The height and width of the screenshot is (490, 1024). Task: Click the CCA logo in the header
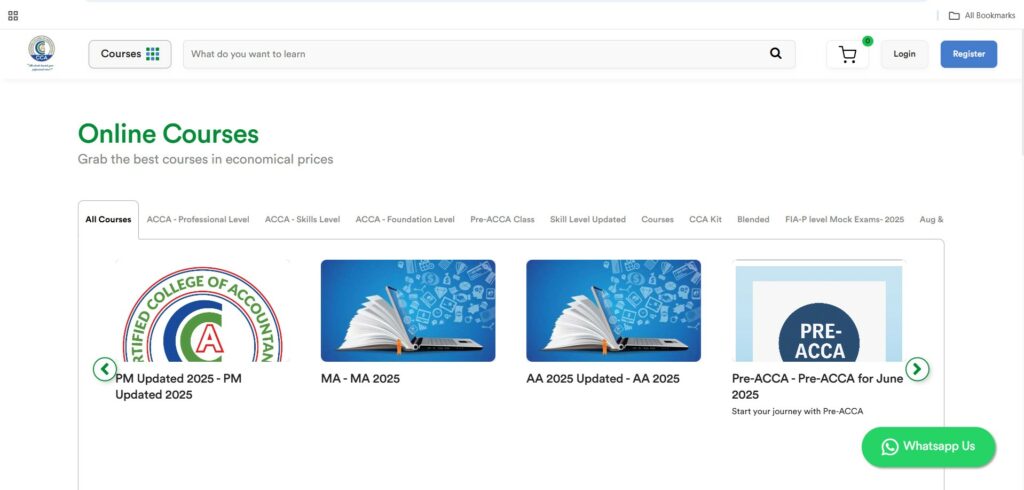point(41,53)
